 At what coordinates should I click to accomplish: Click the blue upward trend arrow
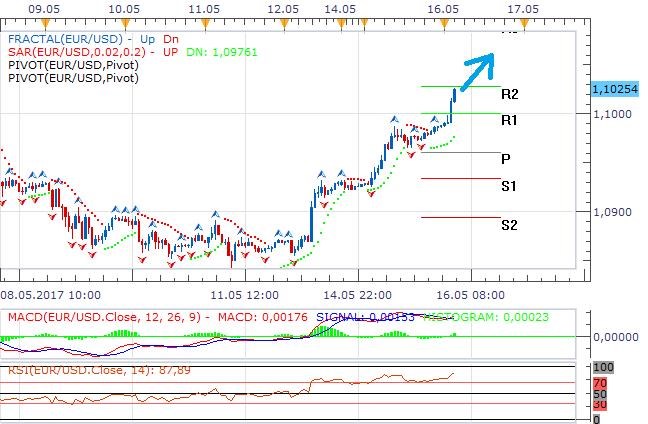click(477, 69)
